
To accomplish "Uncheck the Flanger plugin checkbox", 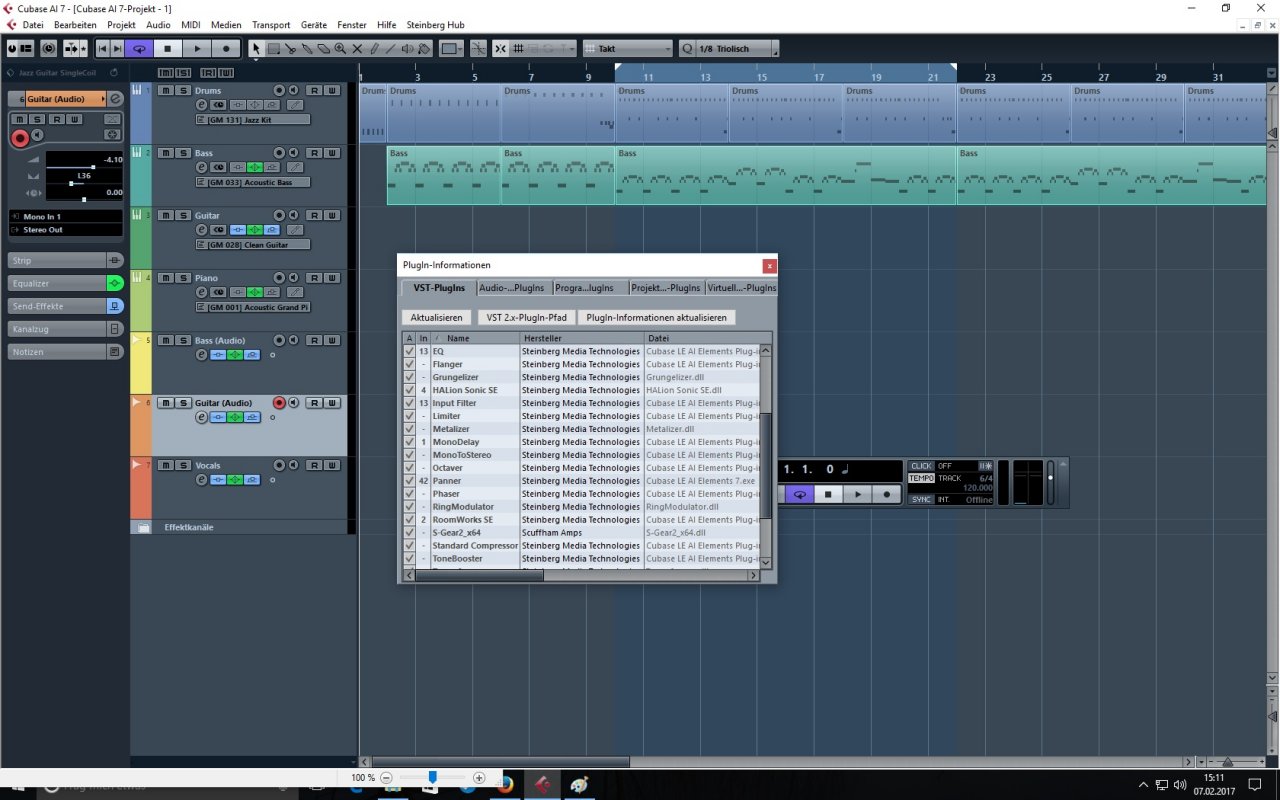I will click(x=409, y=364).
